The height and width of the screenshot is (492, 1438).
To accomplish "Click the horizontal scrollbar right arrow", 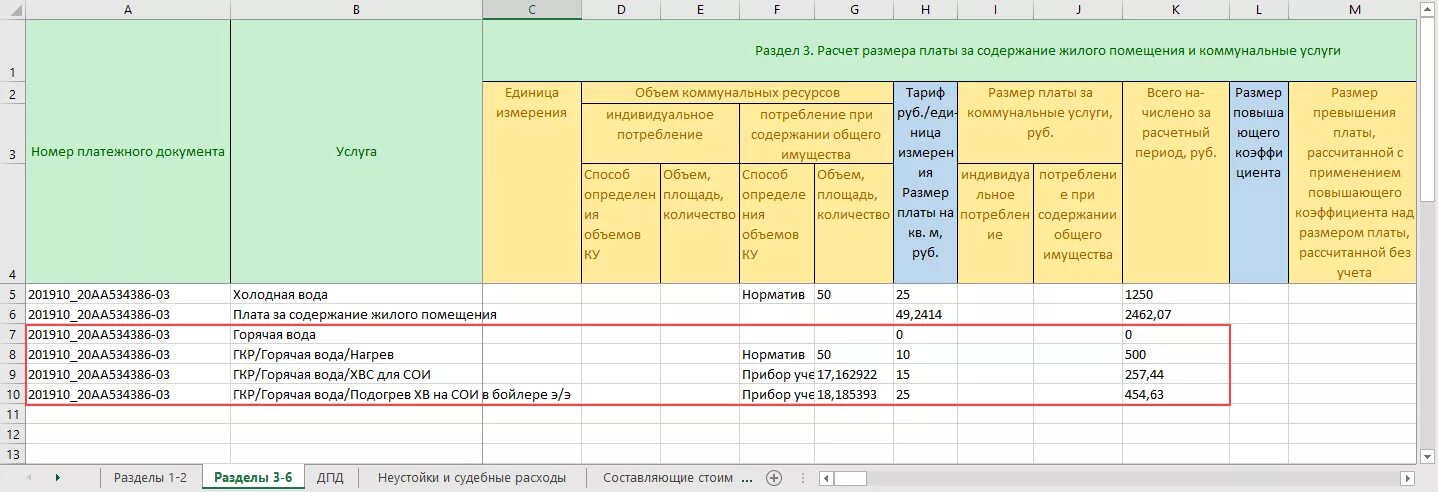I will click(1409, 478).
